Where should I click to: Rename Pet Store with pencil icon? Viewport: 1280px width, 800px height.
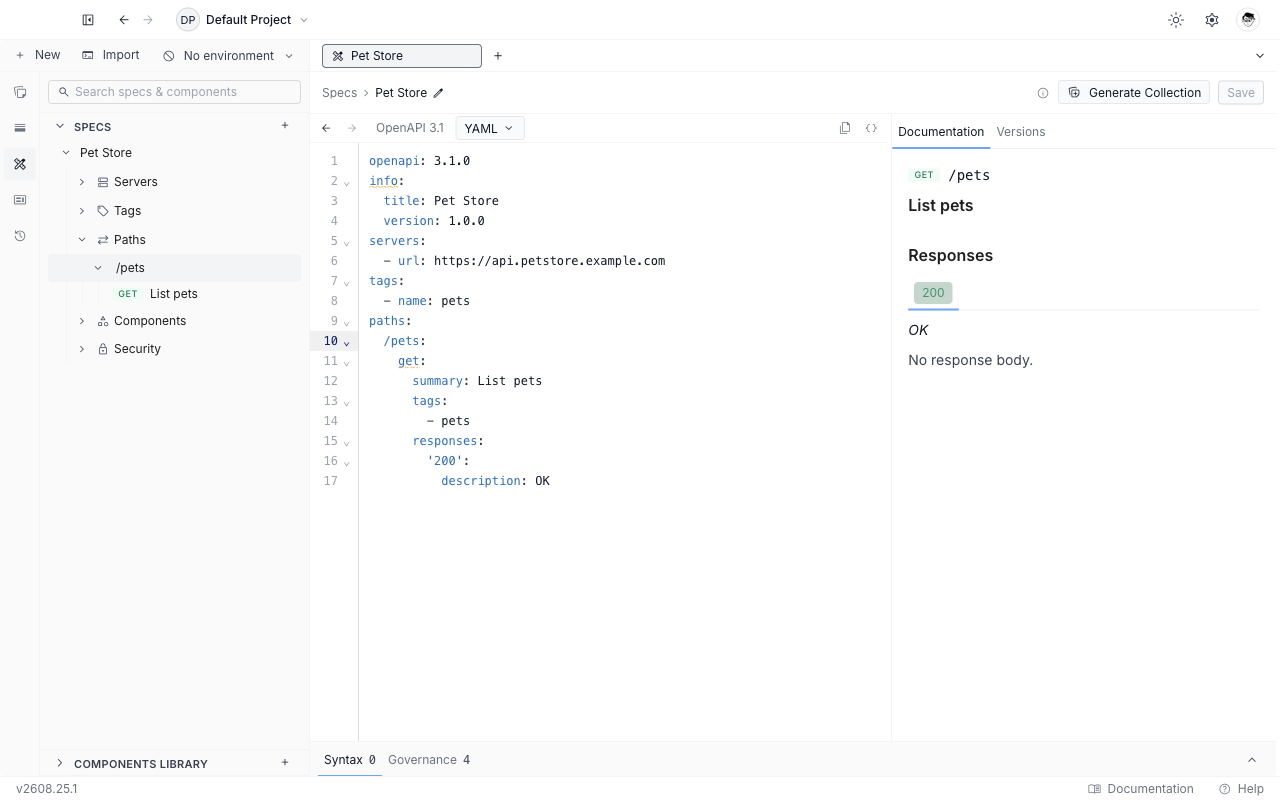click(x=438, y=93)
